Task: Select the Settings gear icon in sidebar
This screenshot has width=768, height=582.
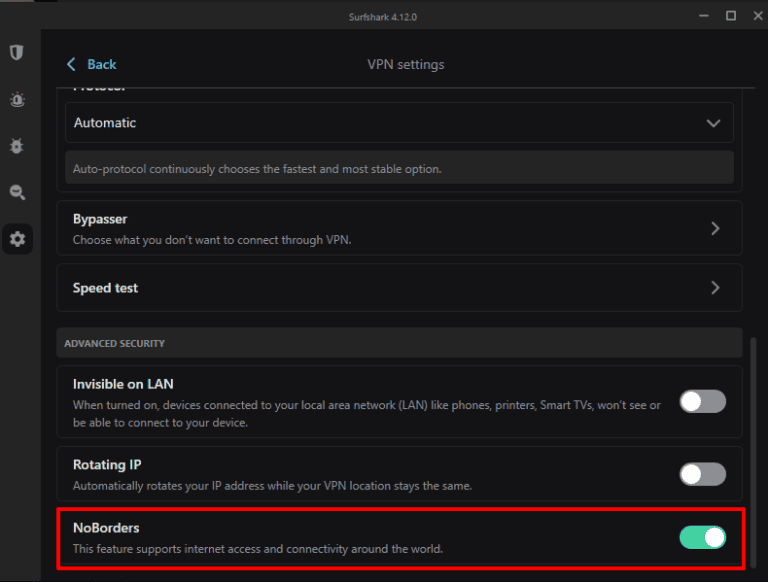Action: pyautogui.click(x=17, y=239)
